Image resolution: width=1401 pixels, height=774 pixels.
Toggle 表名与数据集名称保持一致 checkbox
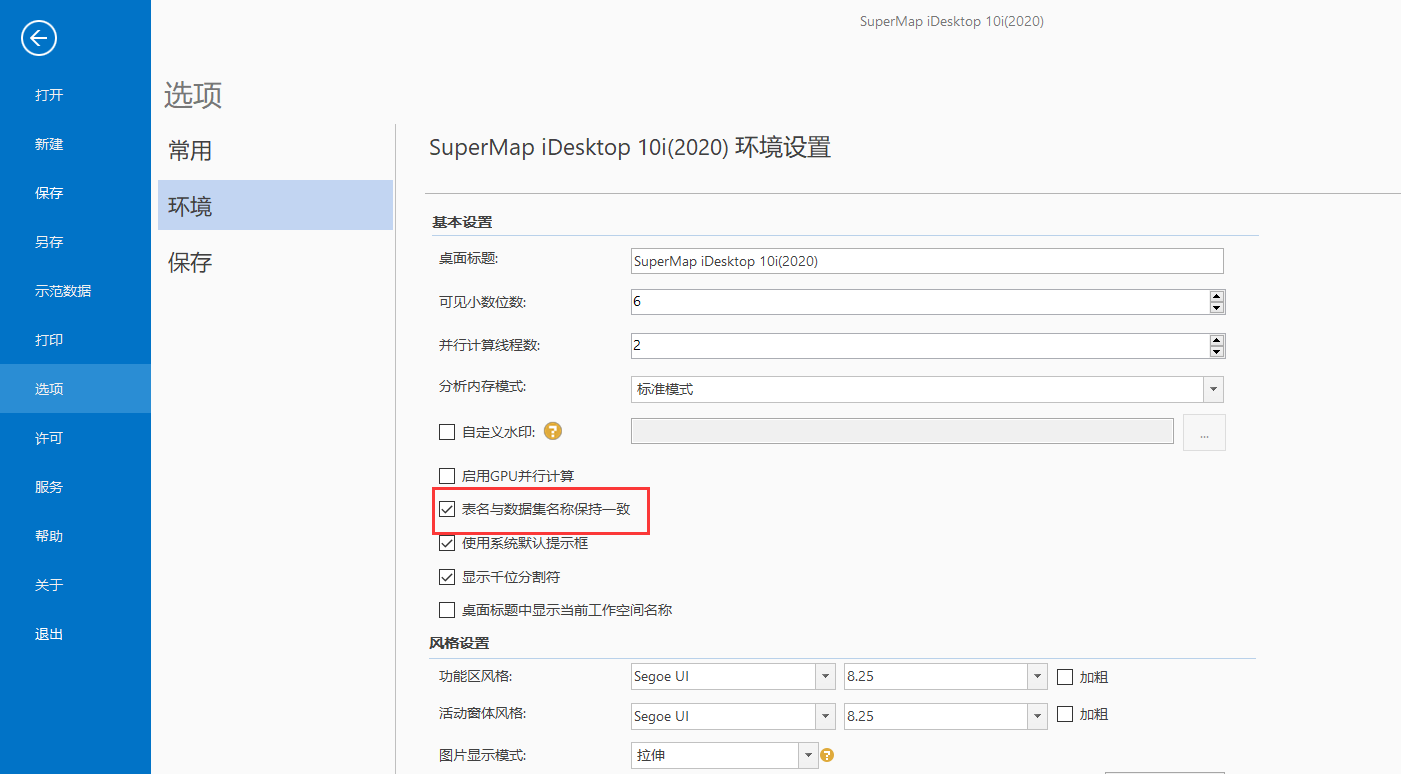click(447, 510)
